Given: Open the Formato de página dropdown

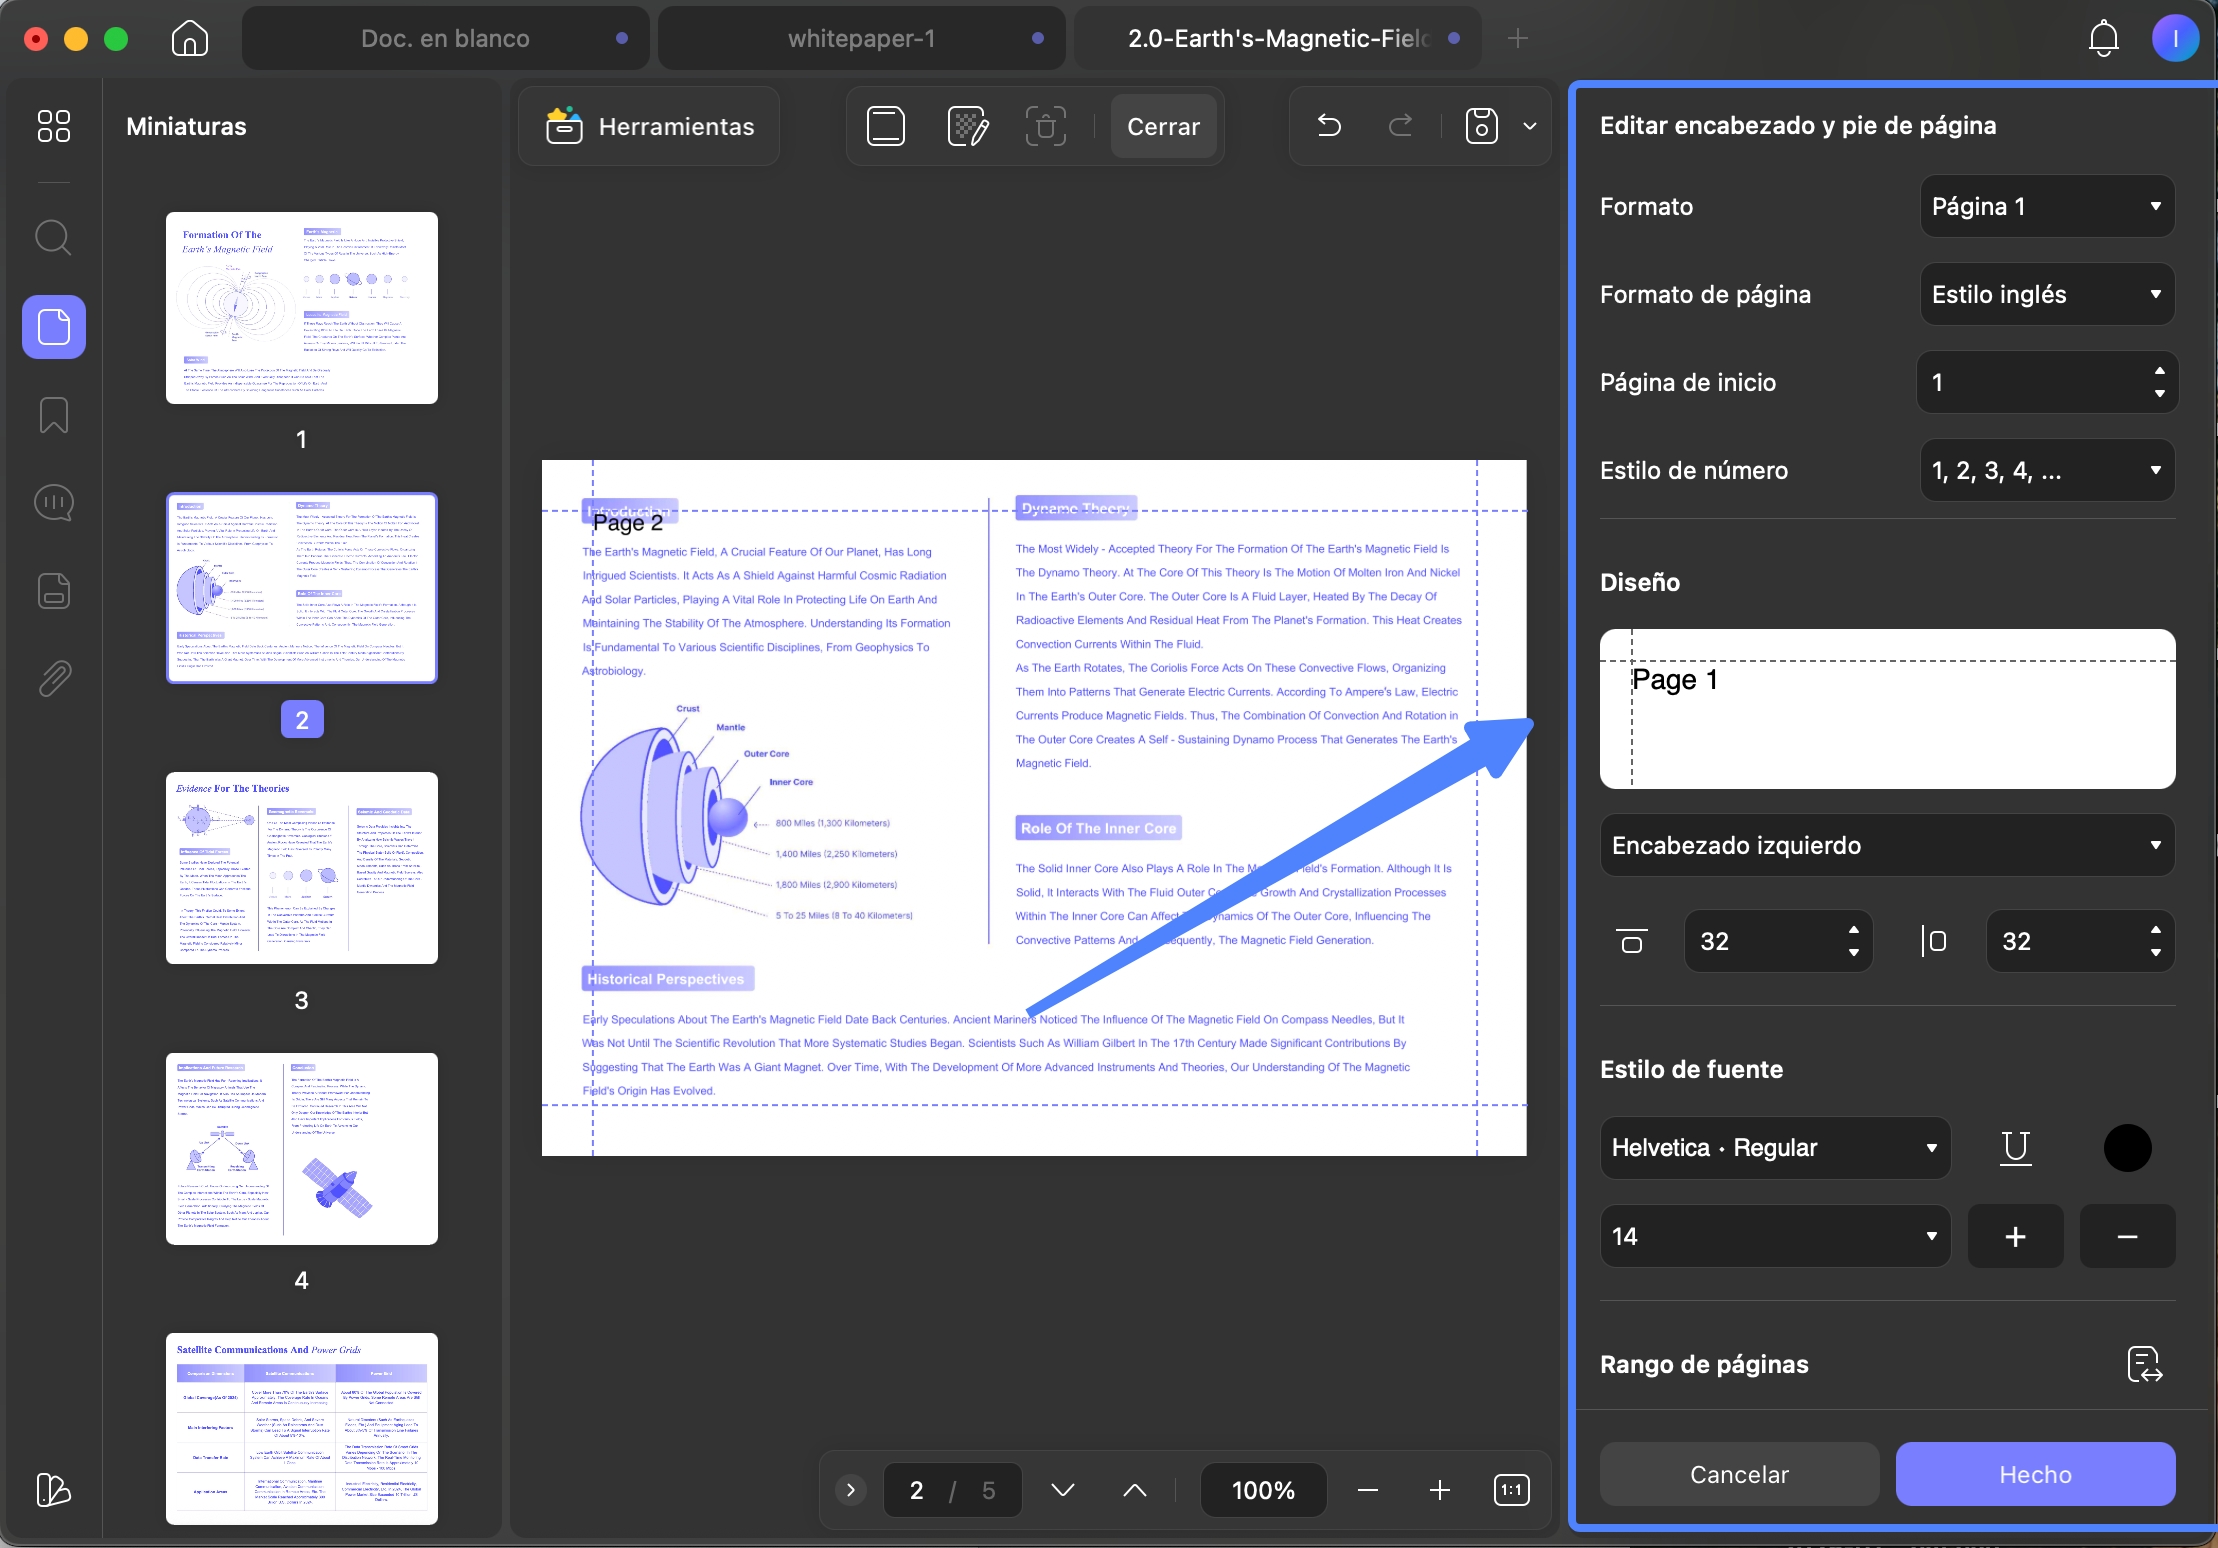Looking at the screenshot, I should [2047, 294].
